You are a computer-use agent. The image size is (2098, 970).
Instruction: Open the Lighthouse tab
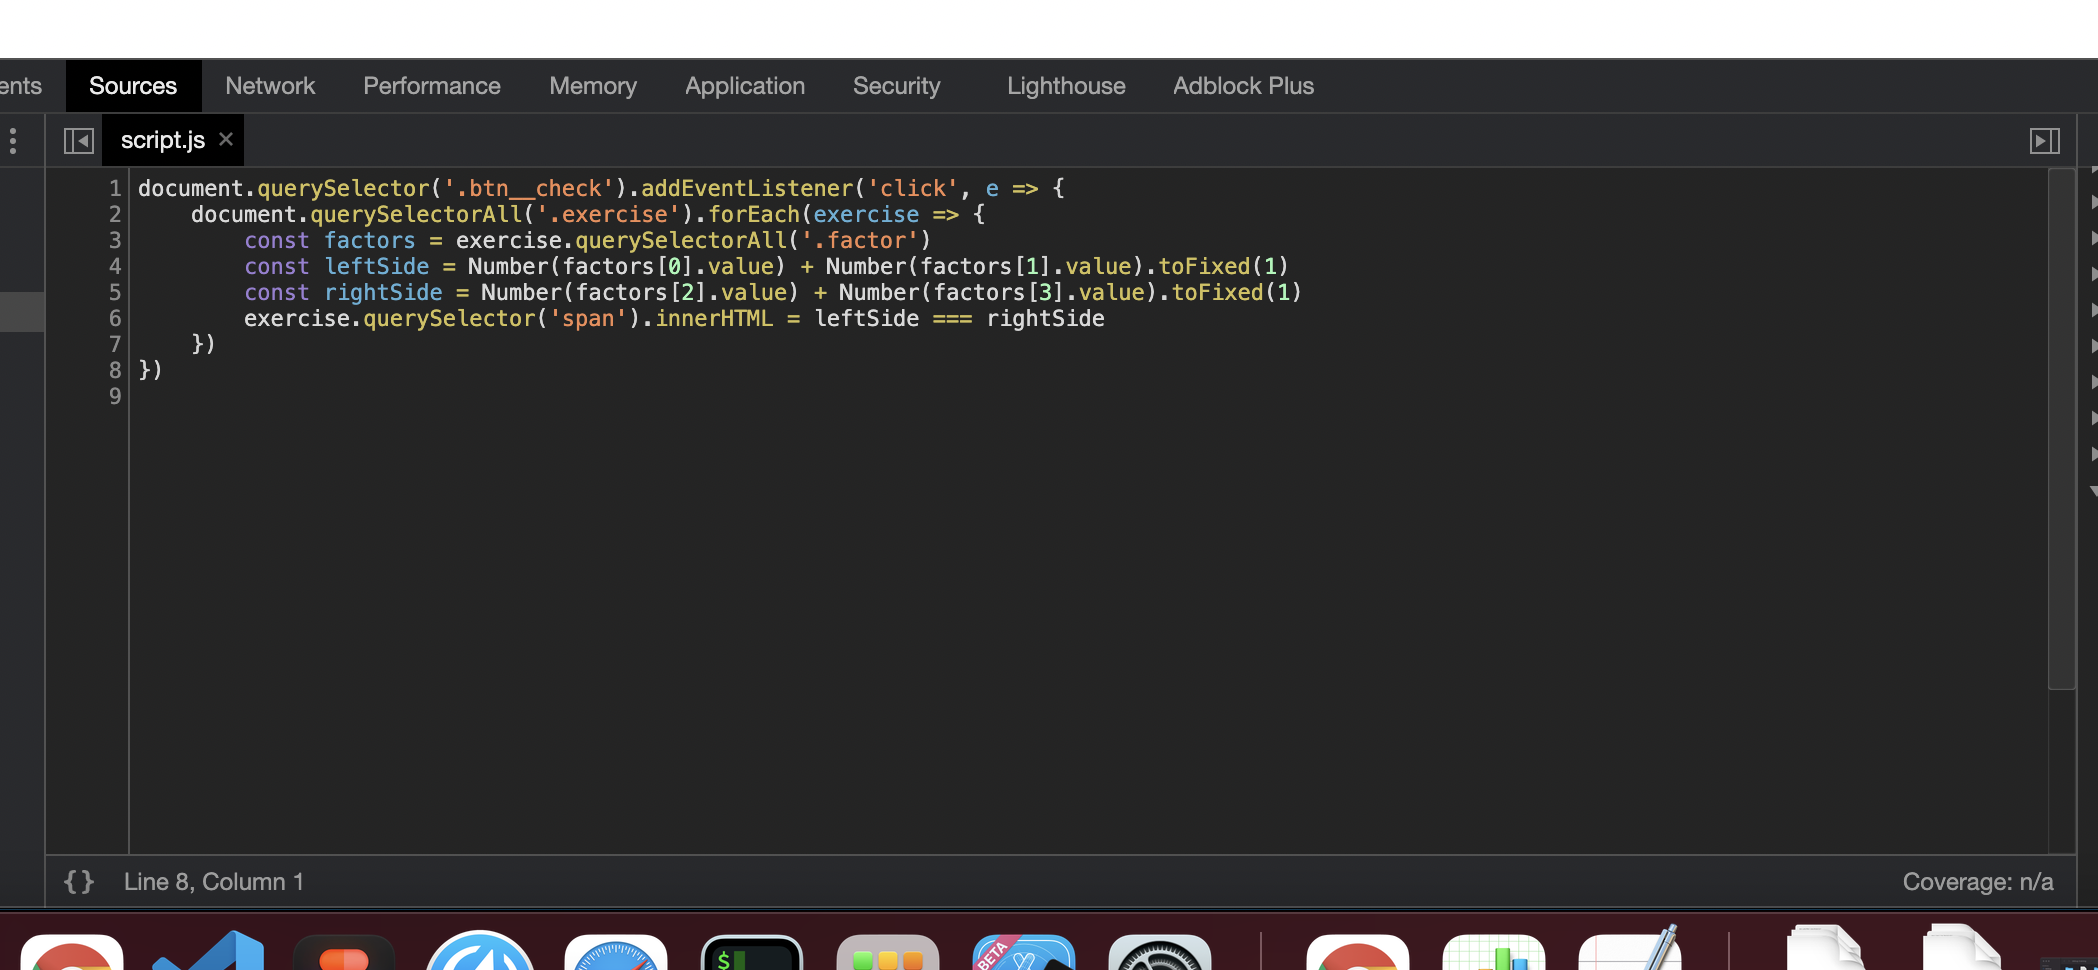pos(1066,86)
